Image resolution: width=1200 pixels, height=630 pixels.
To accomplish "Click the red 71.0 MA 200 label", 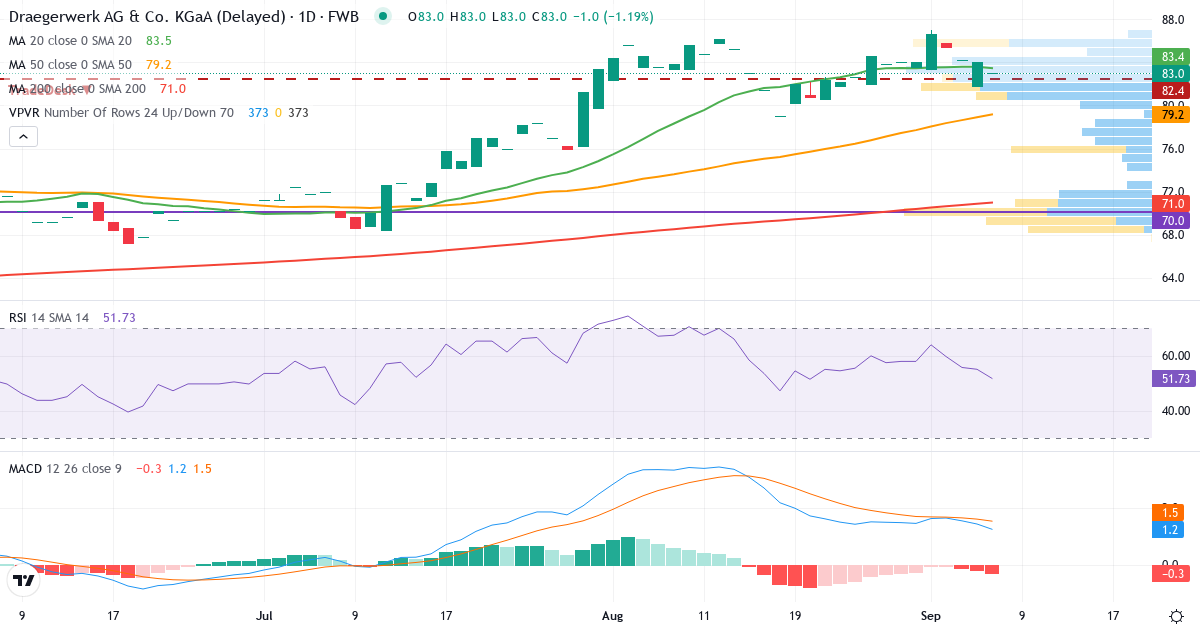I will click(1171, 203).
